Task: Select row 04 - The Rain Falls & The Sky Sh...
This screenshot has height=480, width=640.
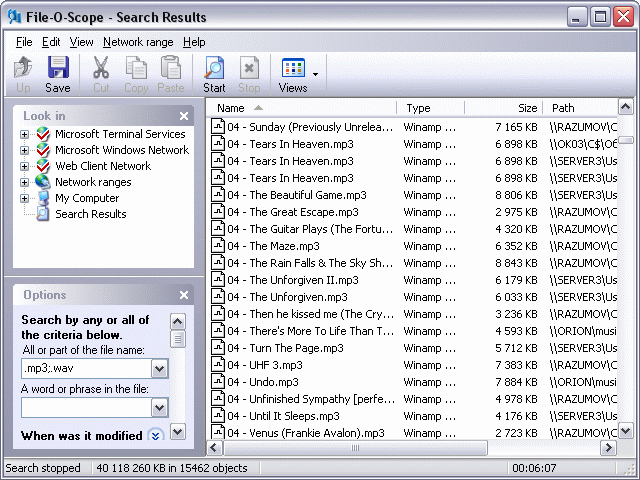Action: click(x=413, y=263)
